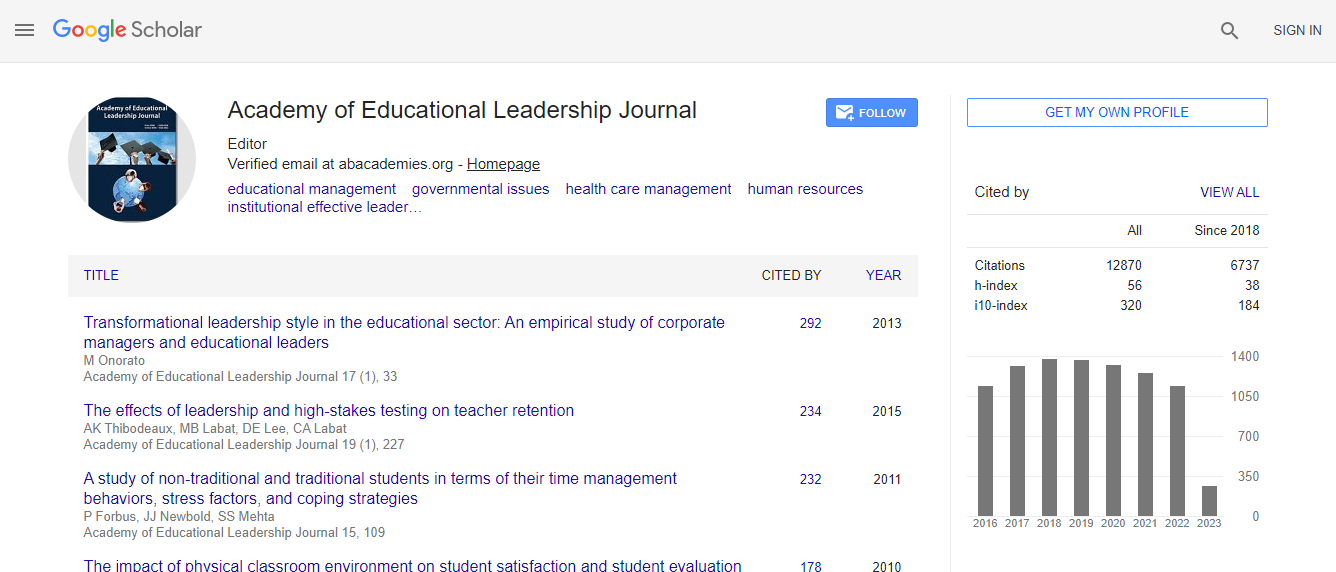1336x572 pixels.
Task: Open the hamburger menu icon
Action: point(24,30)
